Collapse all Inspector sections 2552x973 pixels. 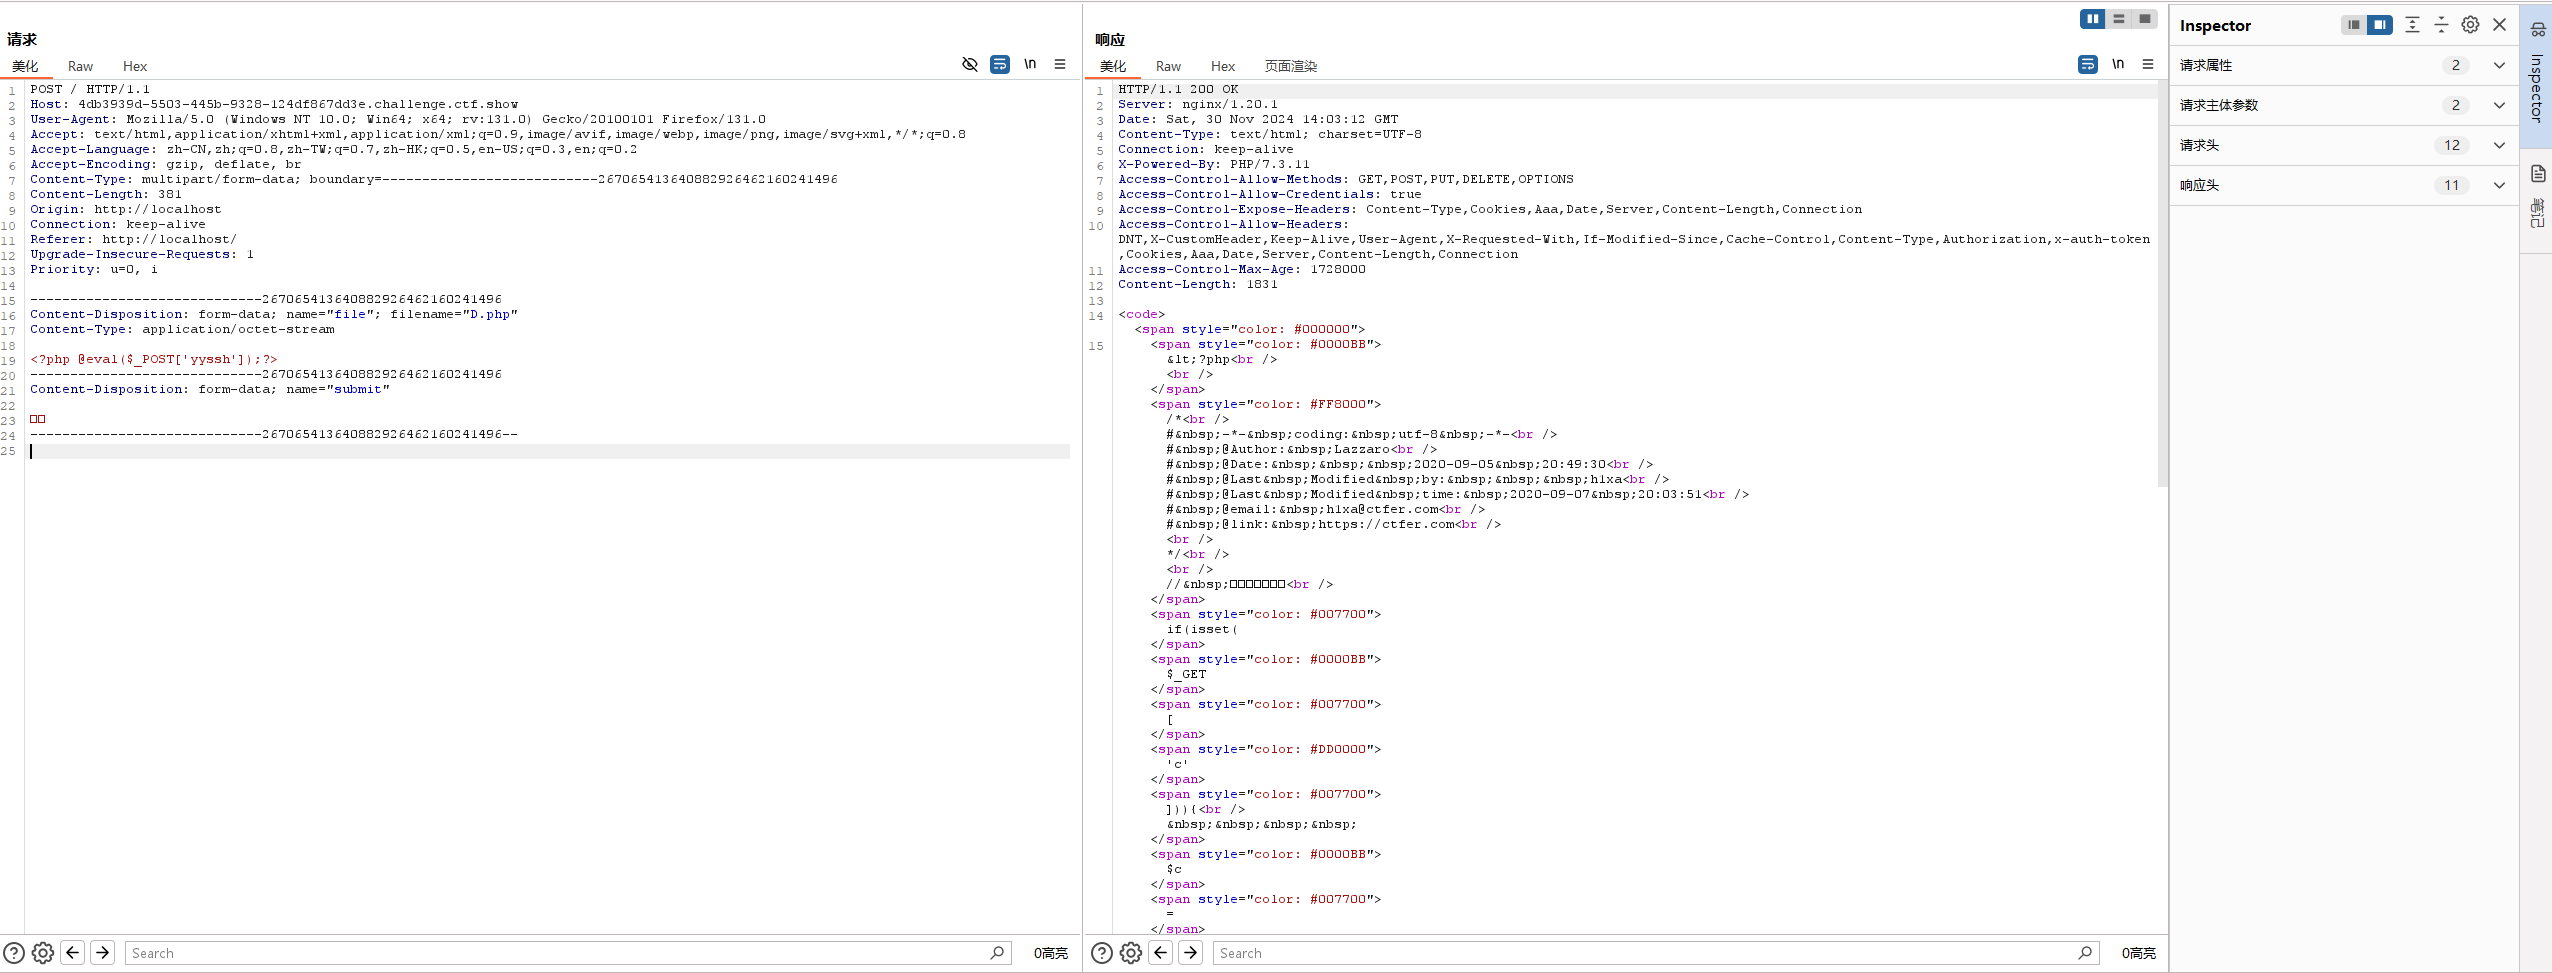point(2441,25)
